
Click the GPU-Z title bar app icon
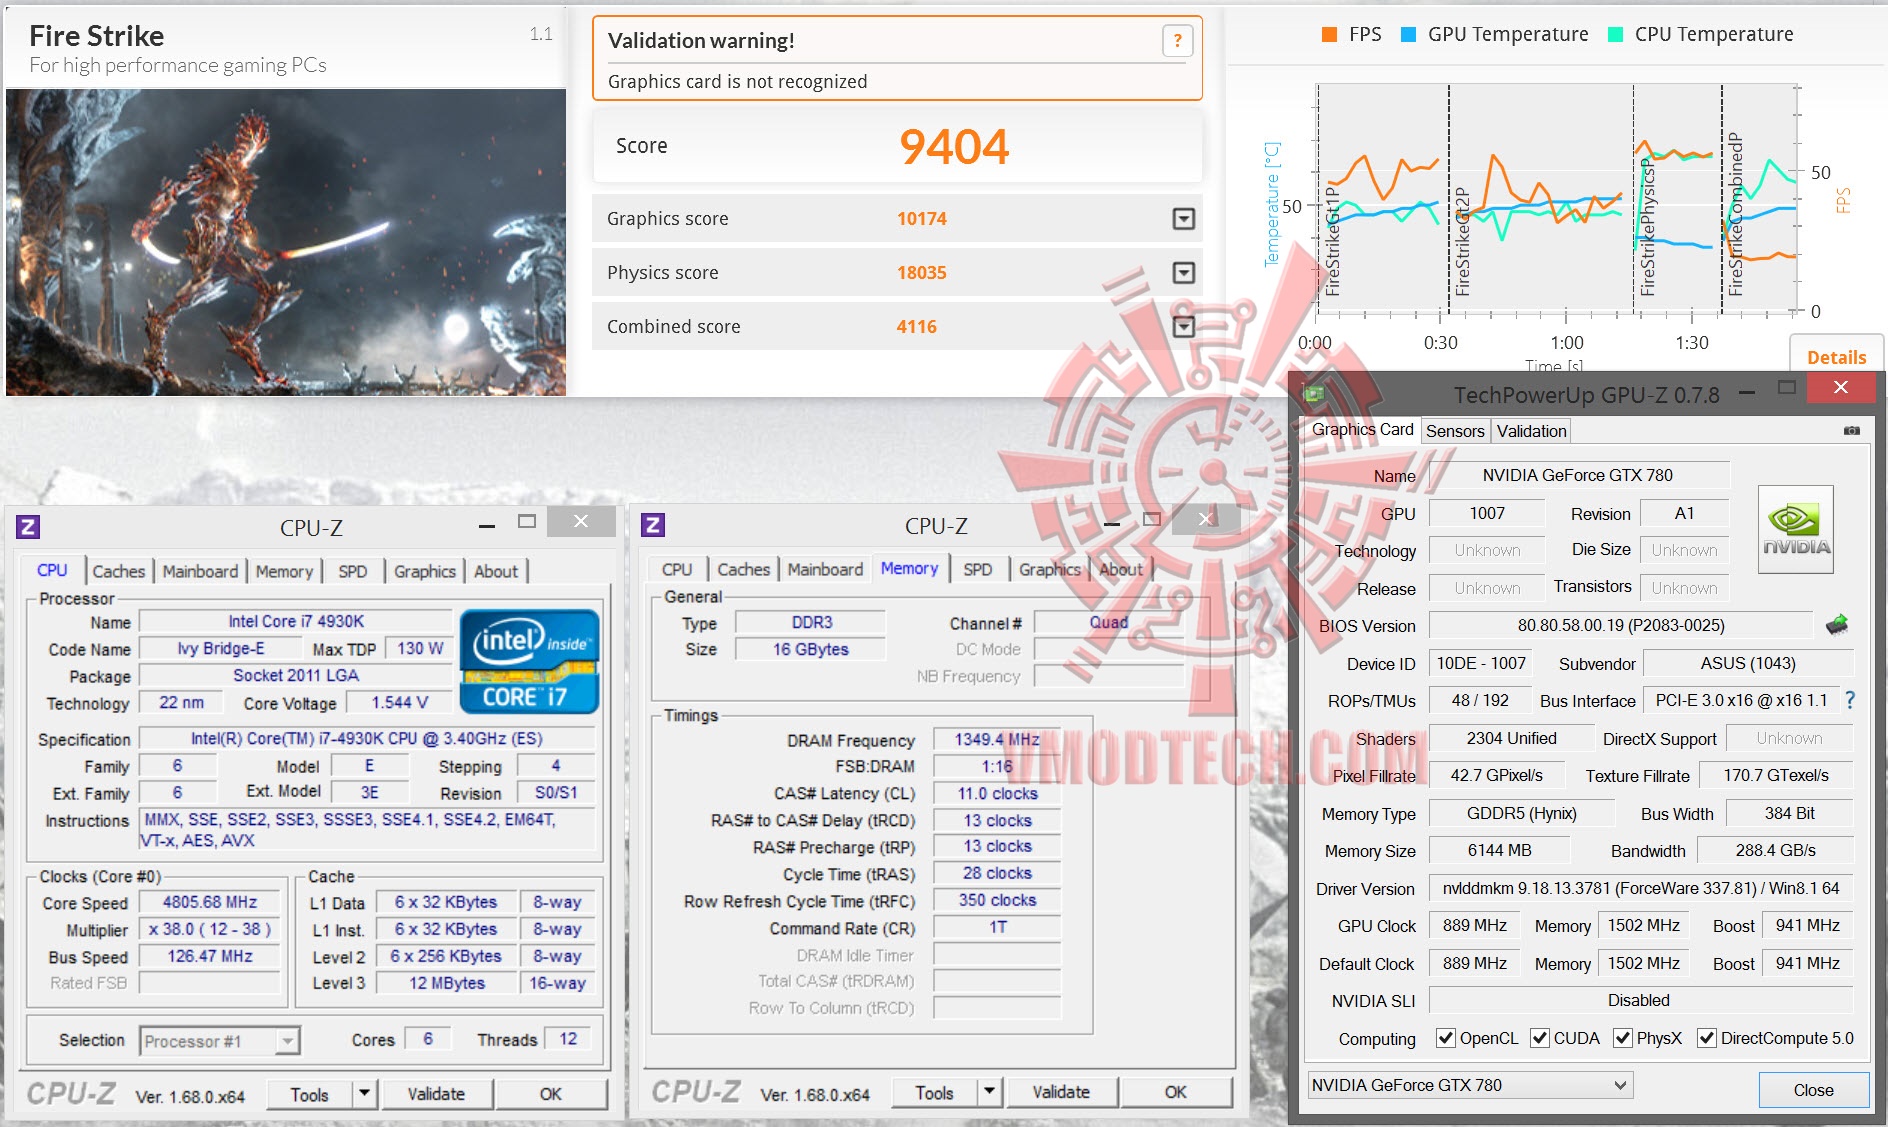[1313, 394]
